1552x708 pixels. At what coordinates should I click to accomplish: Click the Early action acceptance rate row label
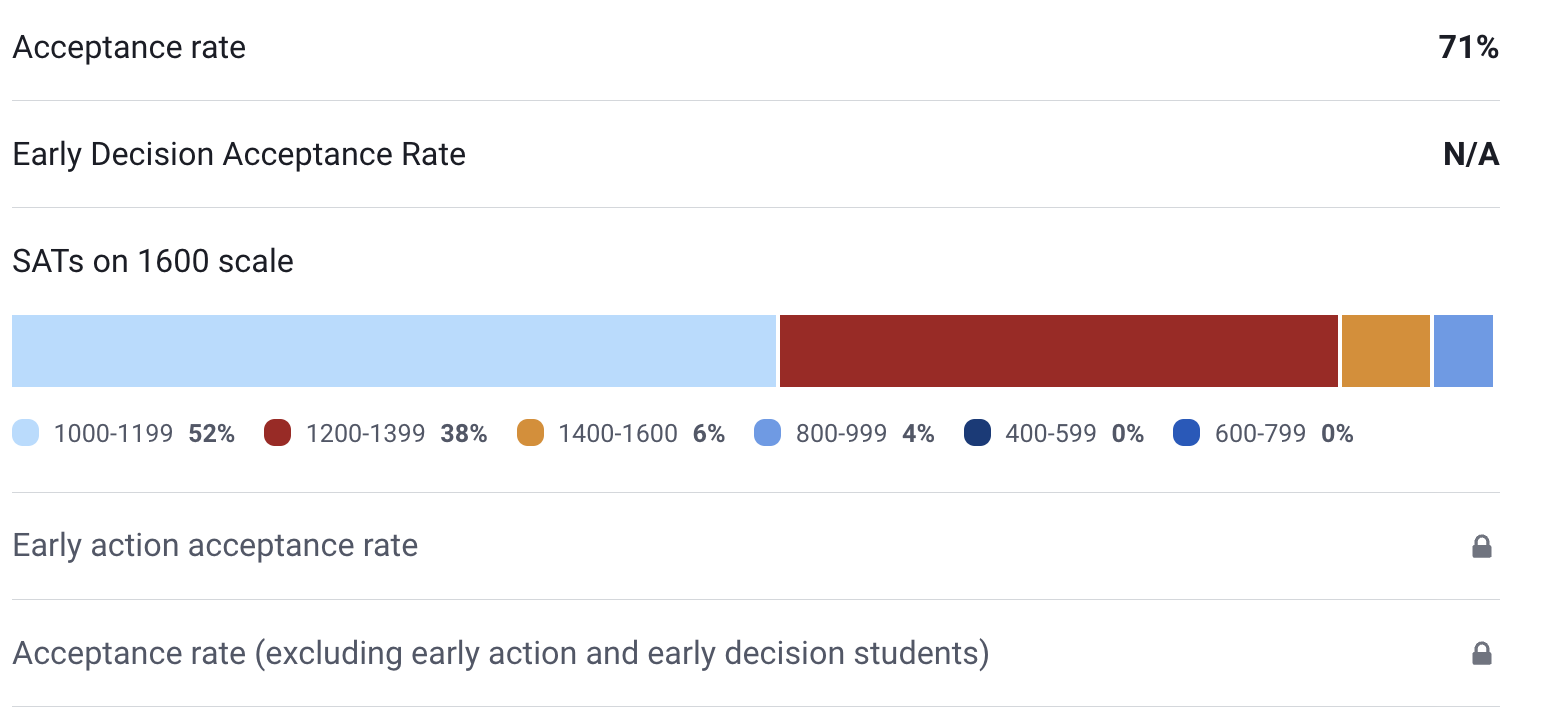[x=215, y=546]
